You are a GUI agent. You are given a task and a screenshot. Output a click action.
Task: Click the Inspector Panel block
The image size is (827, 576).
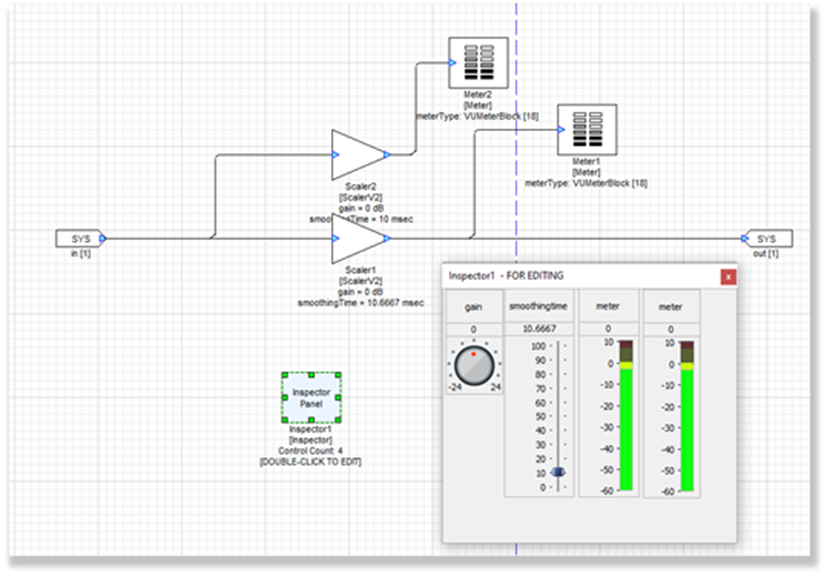(311, 397)
